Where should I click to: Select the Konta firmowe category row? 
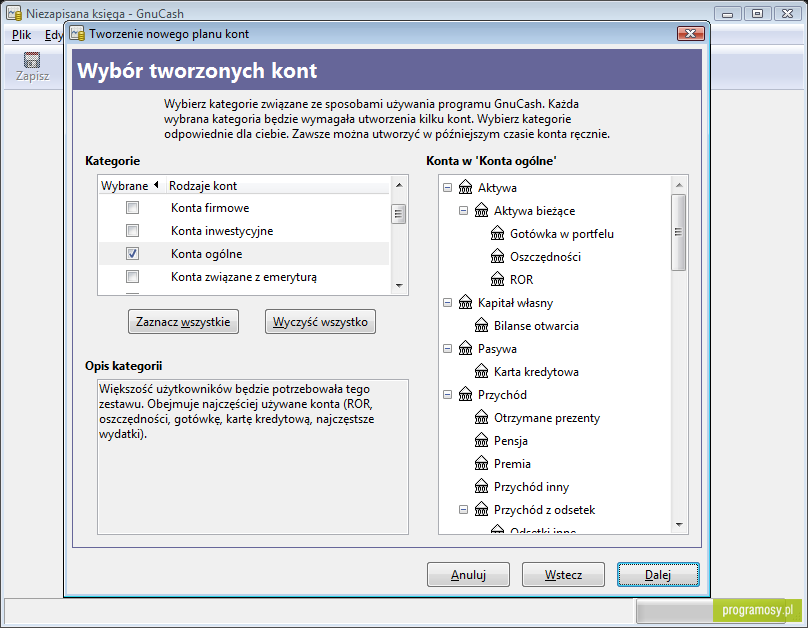tap(244, 208)
